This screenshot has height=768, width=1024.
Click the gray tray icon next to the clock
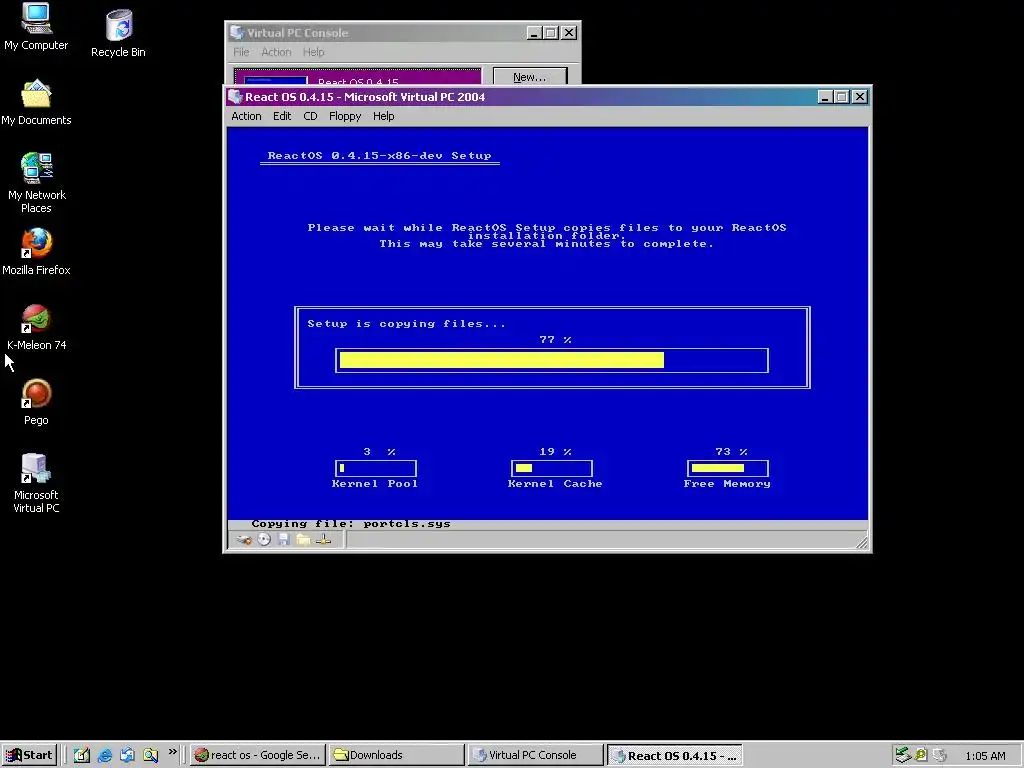[940, 755]
